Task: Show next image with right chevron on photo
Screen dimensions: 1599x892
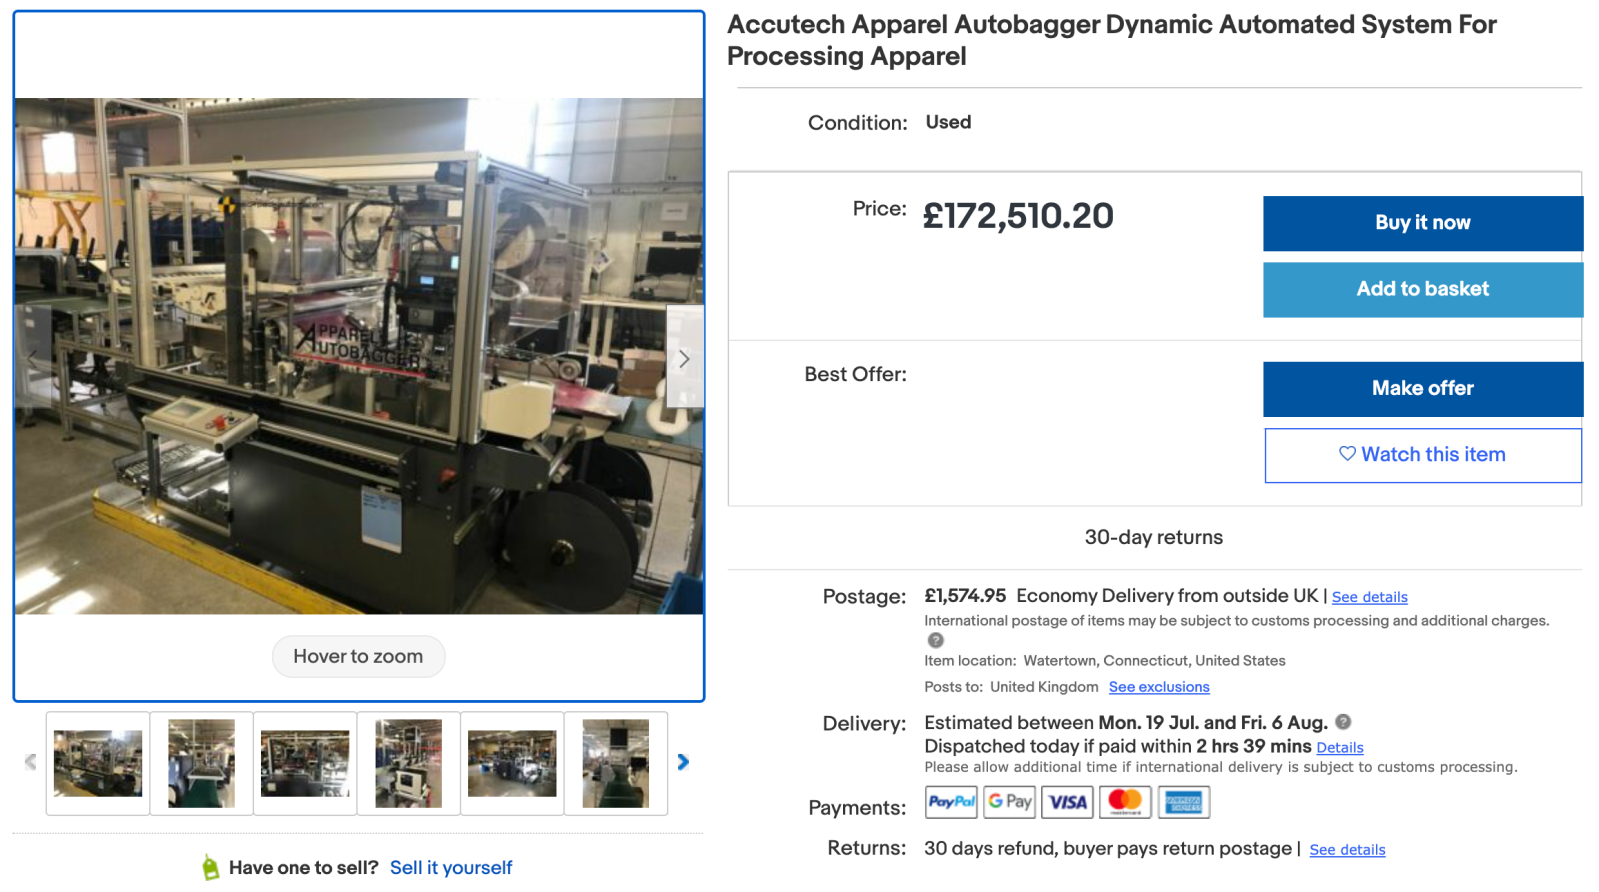Action: [x=684, y=358]
